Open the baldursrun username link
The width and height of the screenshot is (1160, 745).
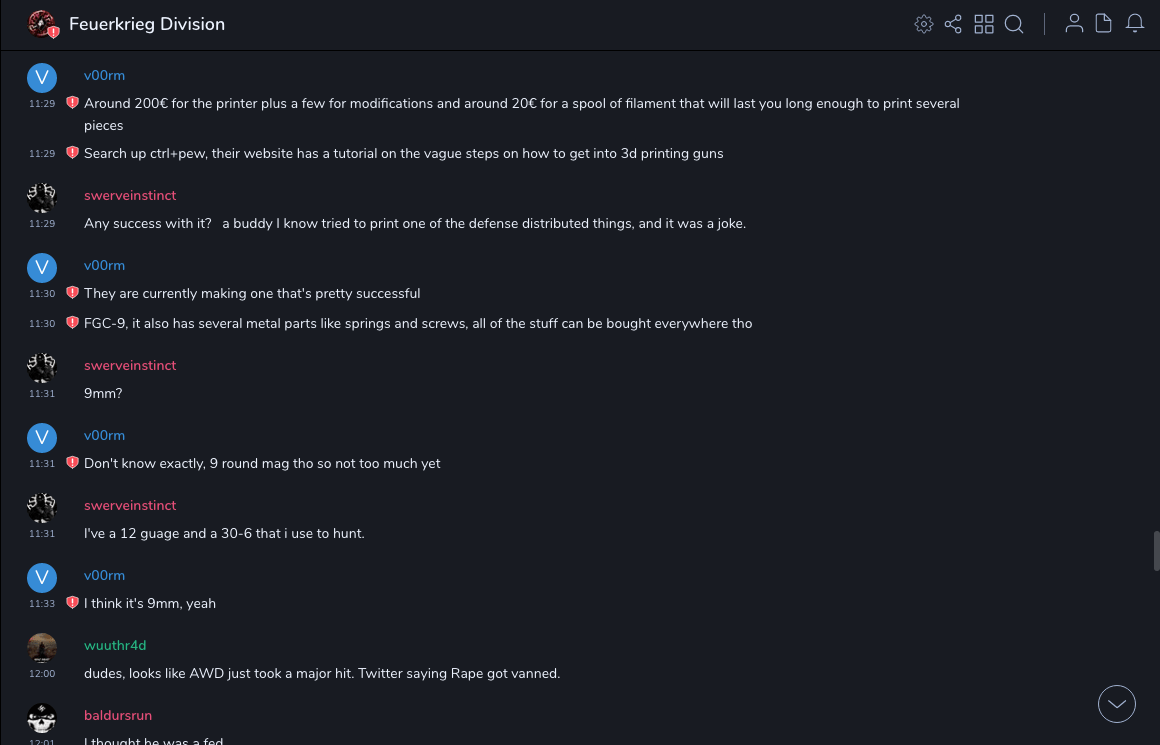(x=118, y=715)
